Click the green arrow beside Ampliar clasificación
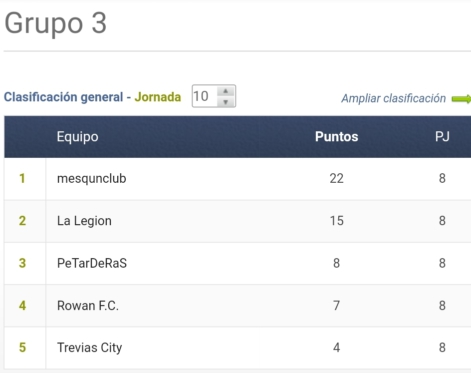The width and height of the screenshot is (471, 373). (x=461, y=99)
